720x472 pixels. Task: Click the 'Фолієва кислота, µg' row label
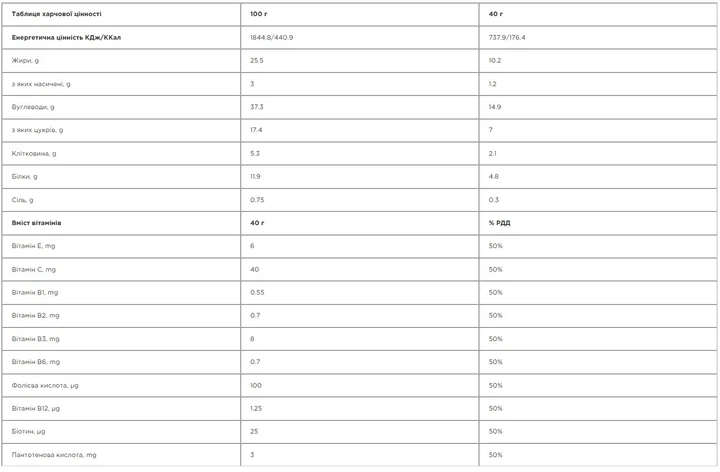pyautogui.click(x=45, y=385)
